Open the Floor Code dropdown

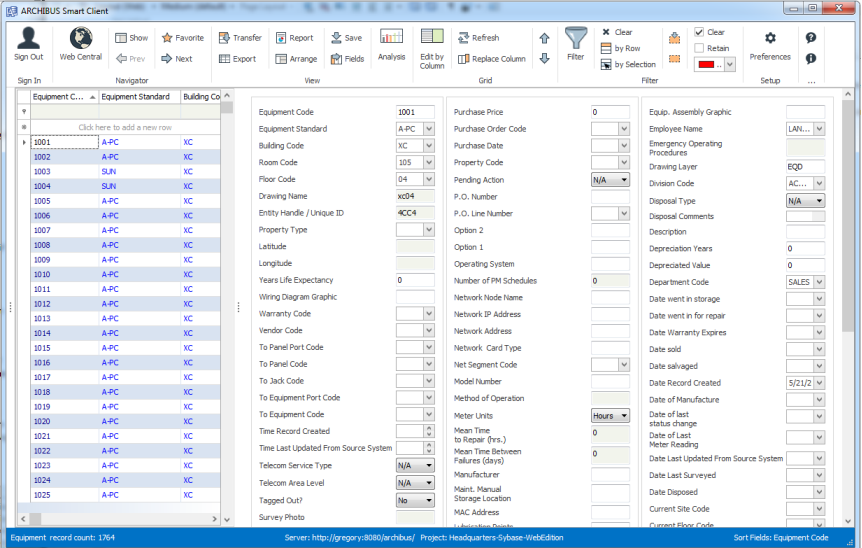coord(429,179)
